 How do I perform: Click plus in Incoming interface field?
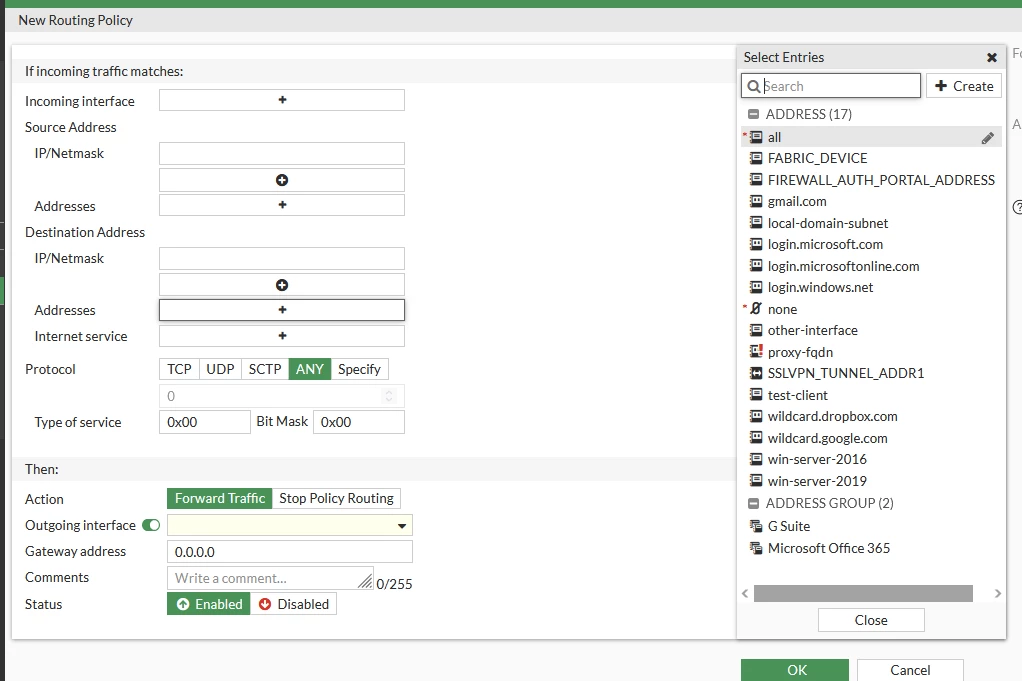point(282,100)
